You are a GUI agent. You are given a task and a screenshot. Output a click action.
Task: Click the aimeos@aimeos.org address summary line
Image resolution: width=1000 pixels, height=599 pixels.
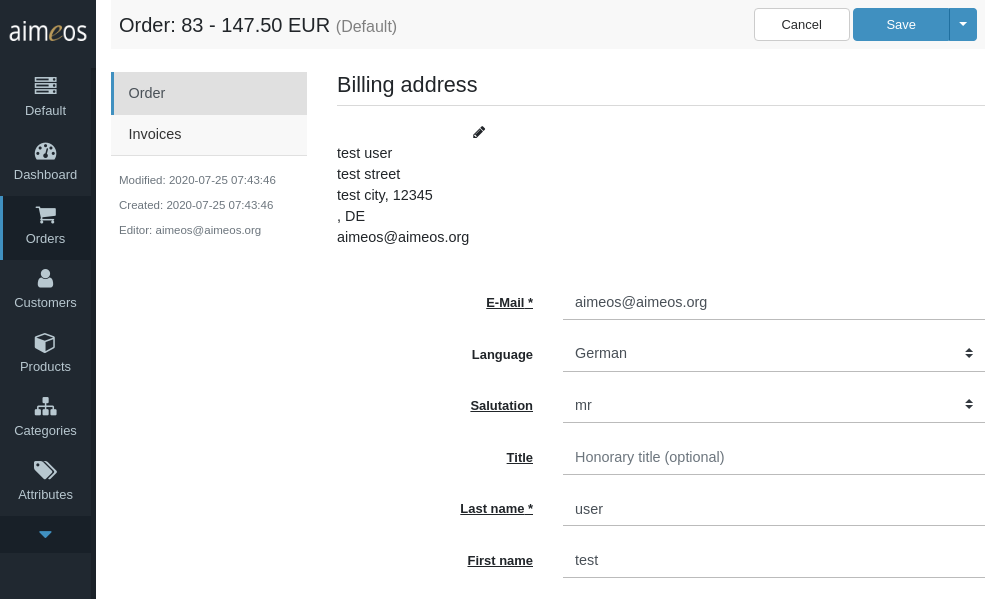(403, 237)
